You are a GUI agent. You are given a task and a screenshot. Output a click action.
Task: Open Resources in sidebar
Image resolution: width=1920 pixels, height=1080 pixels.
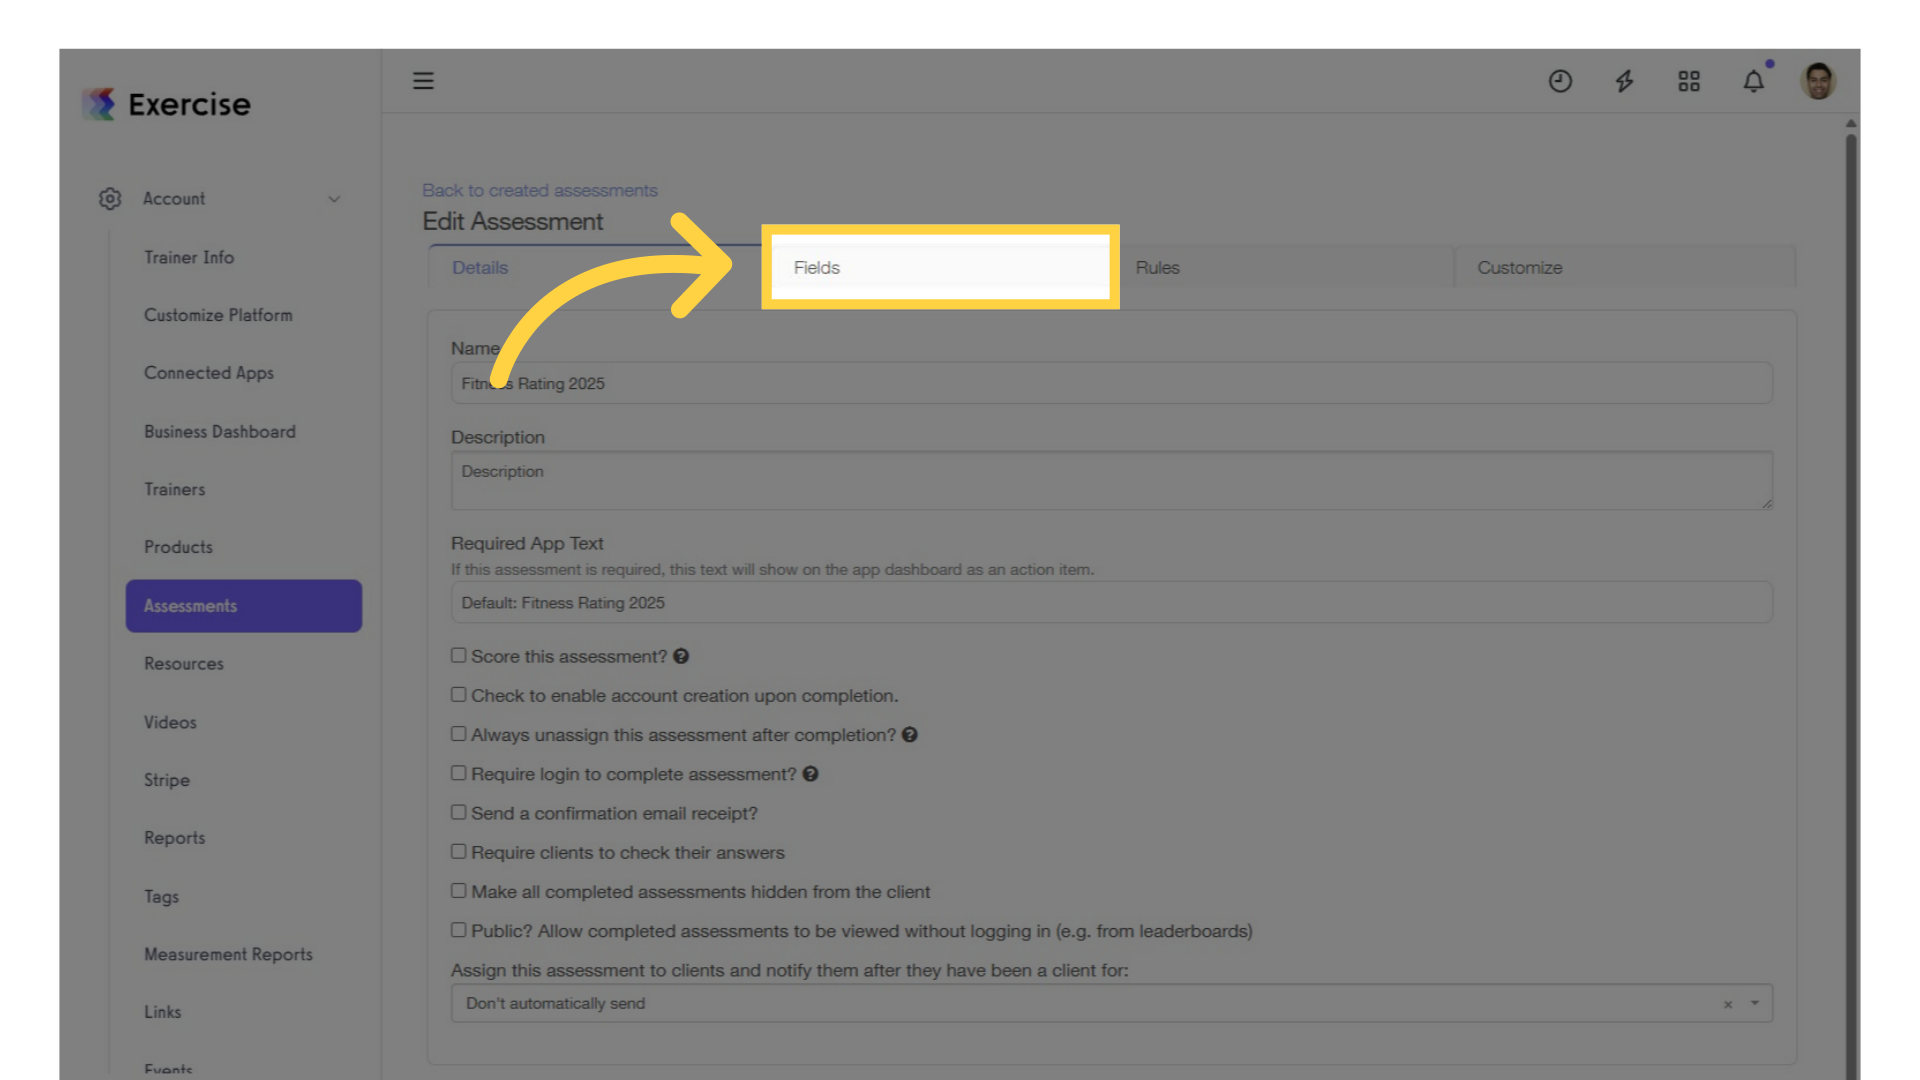(184, 664)
